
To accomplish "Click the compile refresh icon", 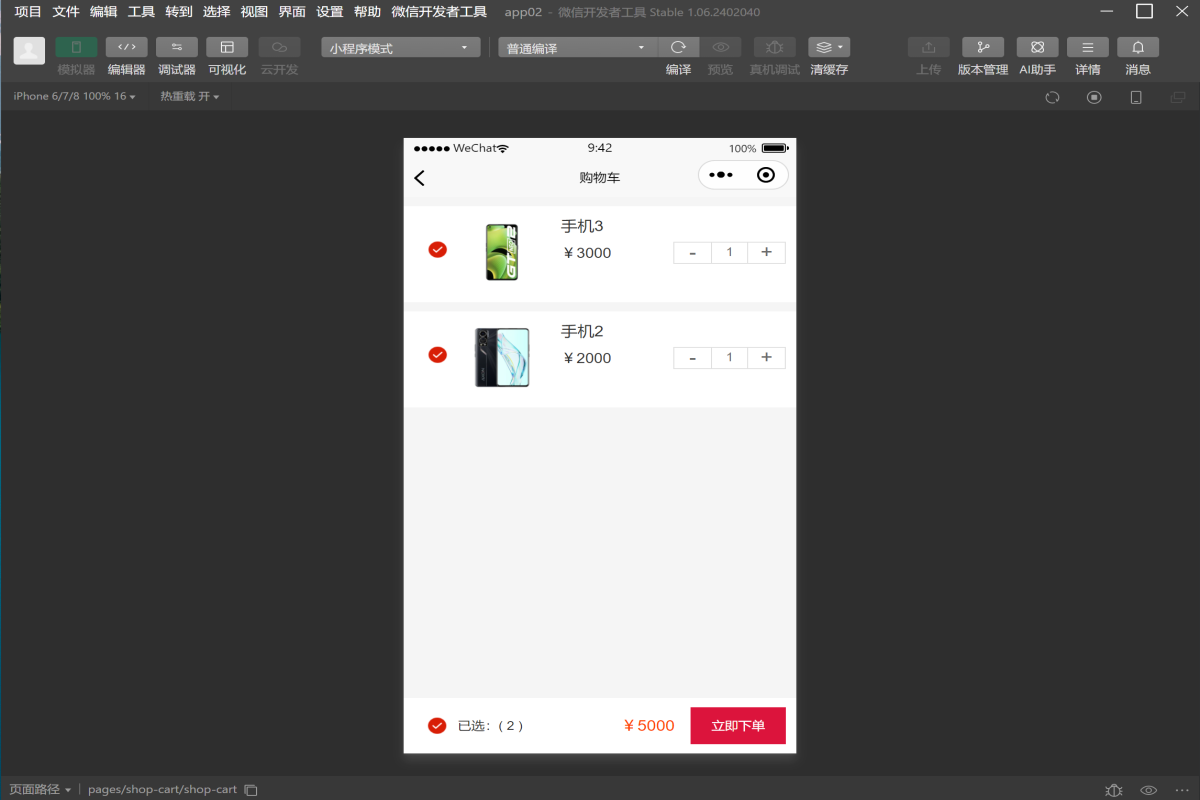I will pyautogui.click(x=678, y=48).
